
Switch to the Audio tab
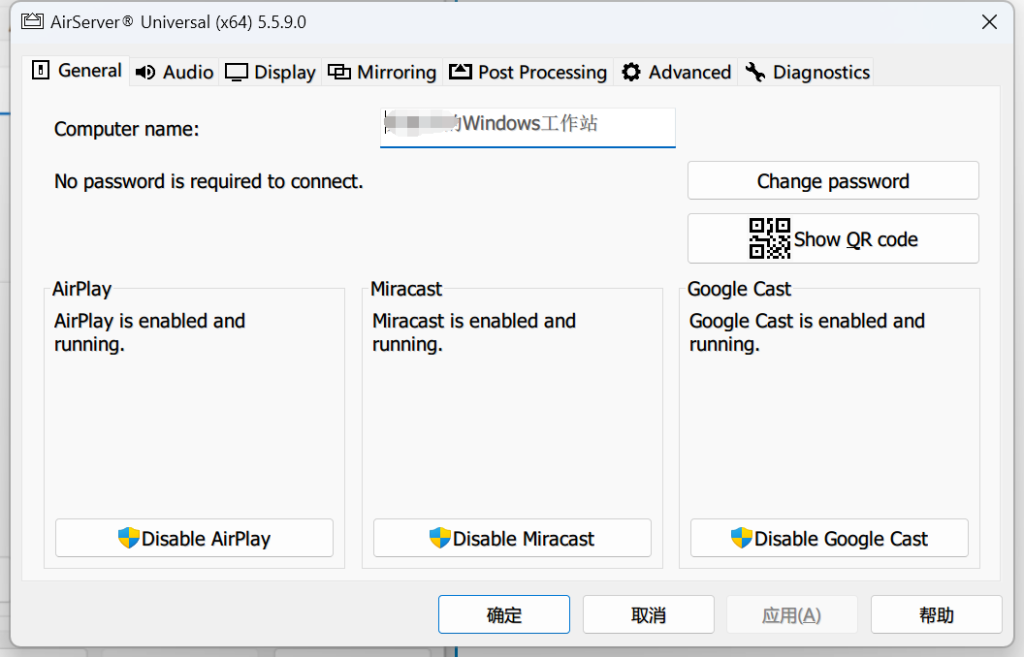coord(174,72)
